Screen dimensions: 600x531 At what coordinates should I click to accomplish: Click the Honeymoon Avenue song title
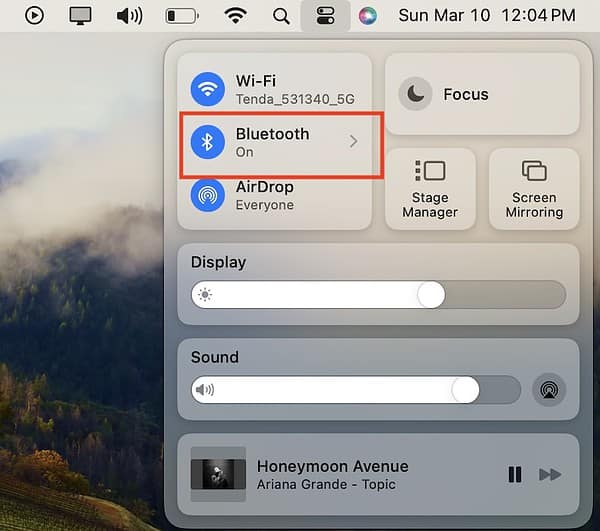coord(333,466)
